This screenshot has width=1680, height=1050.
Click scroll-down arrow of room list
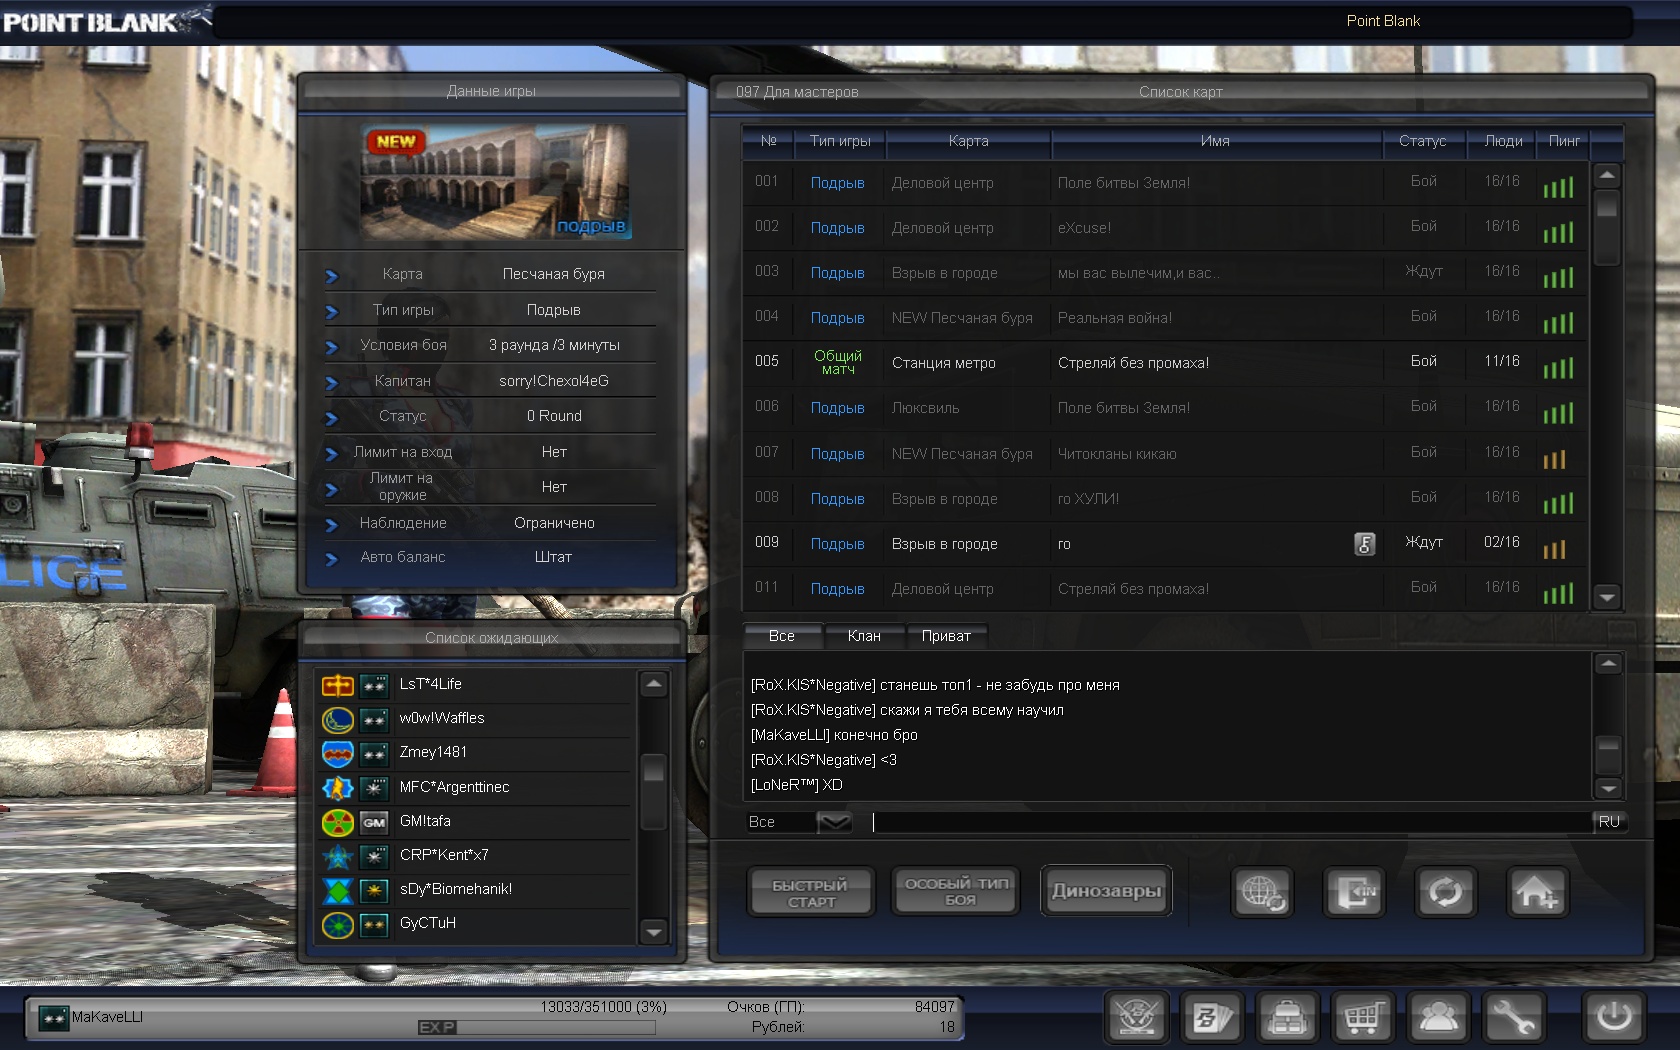(x=1607, y=597)
